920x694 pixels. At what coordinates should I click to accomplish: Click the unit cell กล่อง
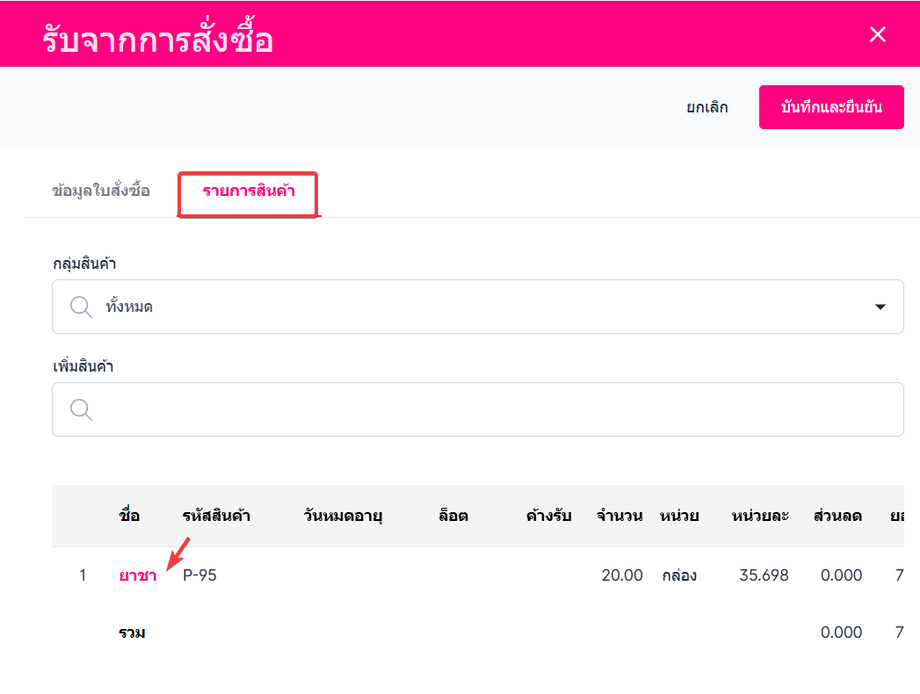[x=679, y=575]
